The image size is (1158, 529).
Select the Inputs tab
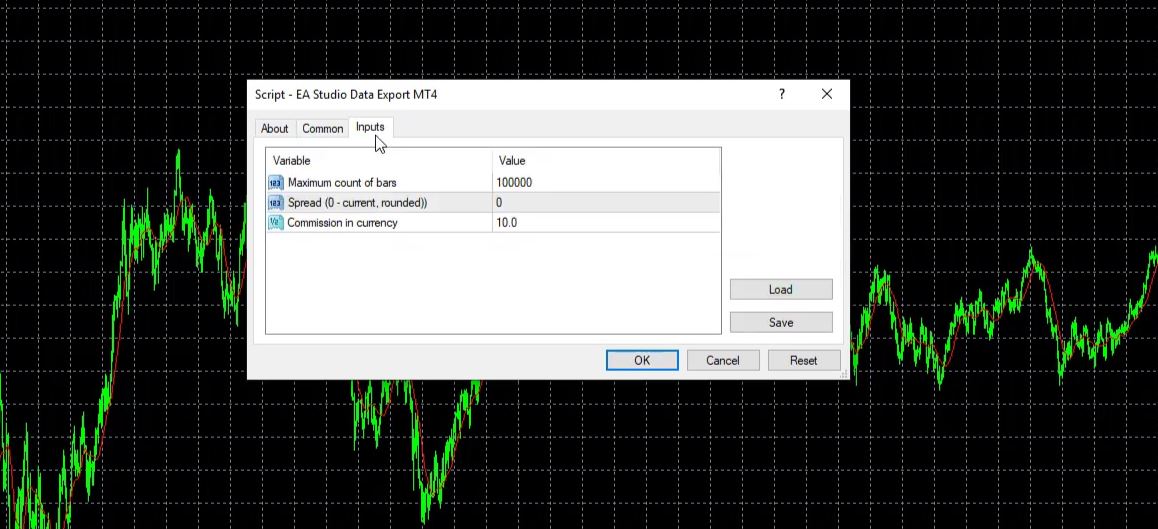point(370,127)
